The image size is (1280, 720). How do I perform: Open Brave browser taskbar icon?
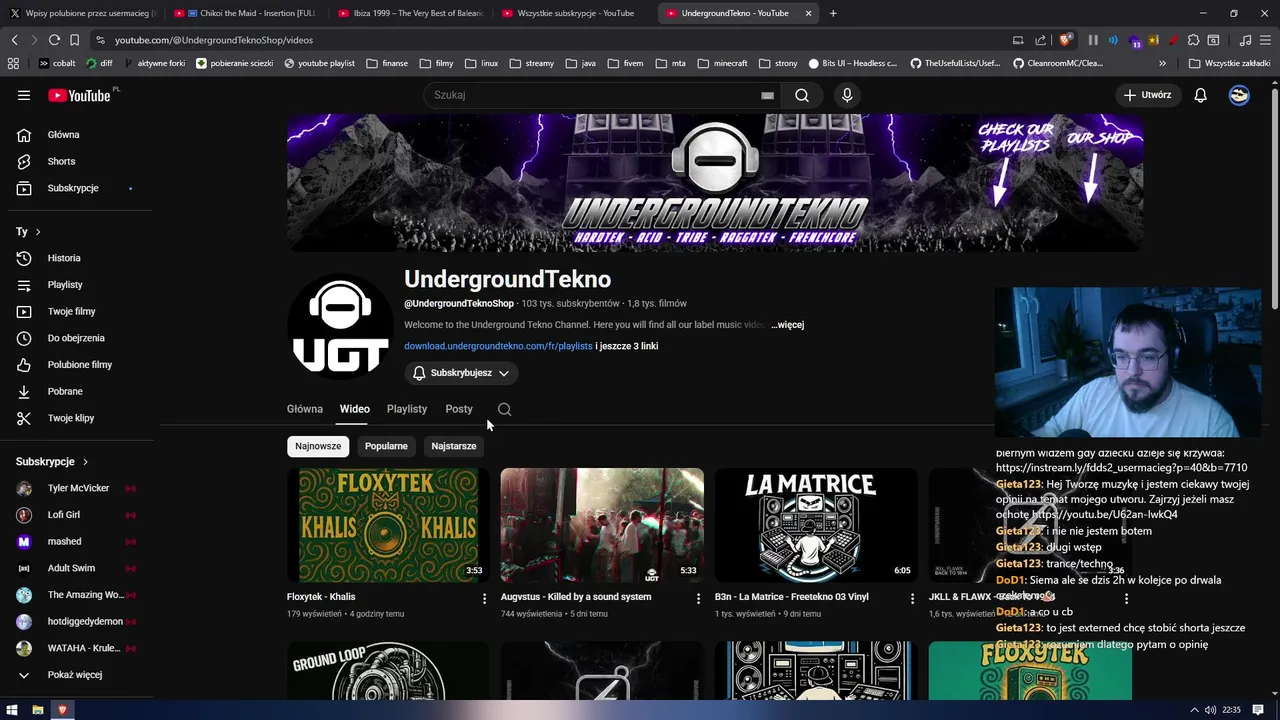click(x=62, y=710)
